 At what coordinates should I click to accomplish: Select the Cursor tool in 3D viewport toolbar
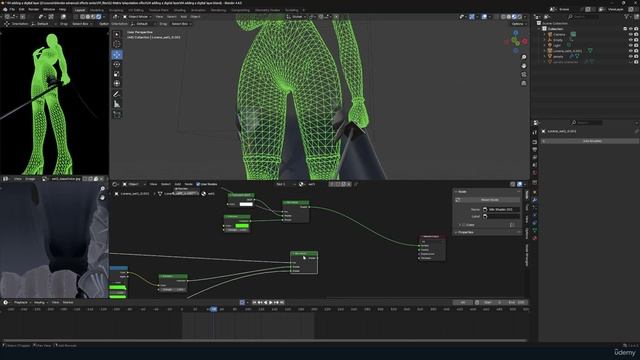tap(117, 44)
